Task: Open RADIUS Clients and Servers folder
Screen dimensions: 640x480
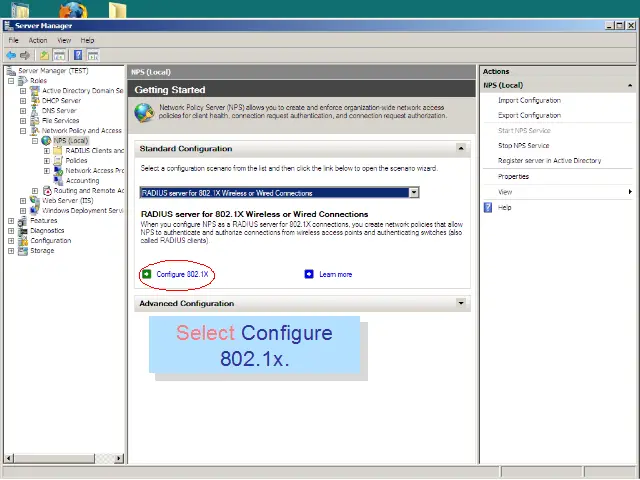Action: coord(95,151)
